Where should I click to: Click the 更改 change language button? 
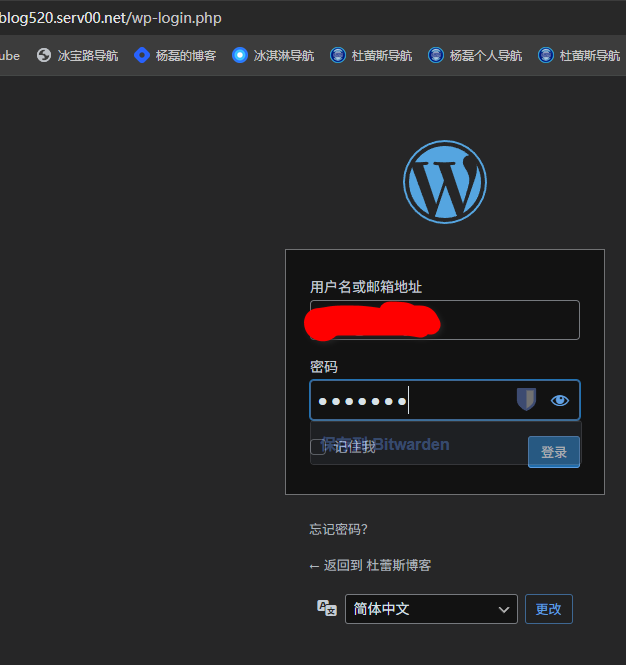pos(549,608)
